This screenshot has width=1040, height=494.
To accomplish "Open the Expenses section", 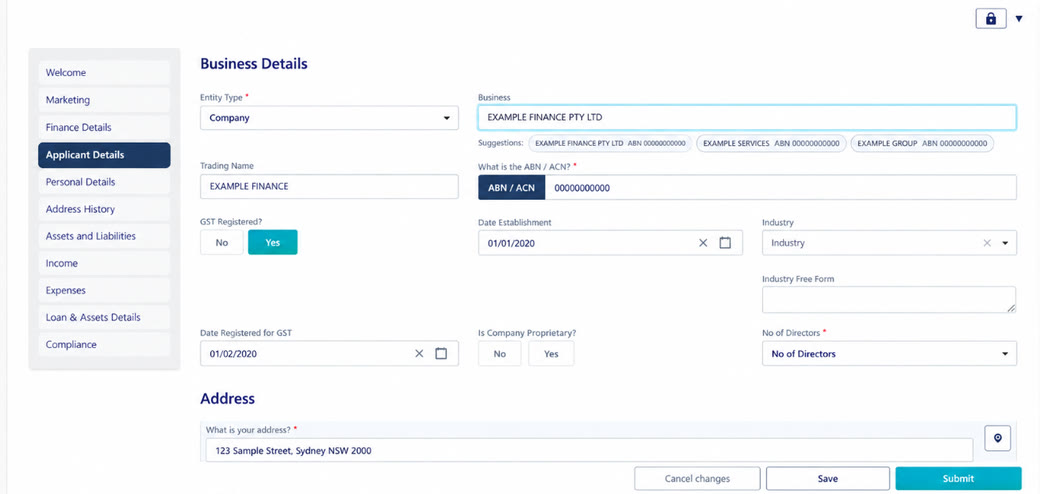I will coord(104,290).
